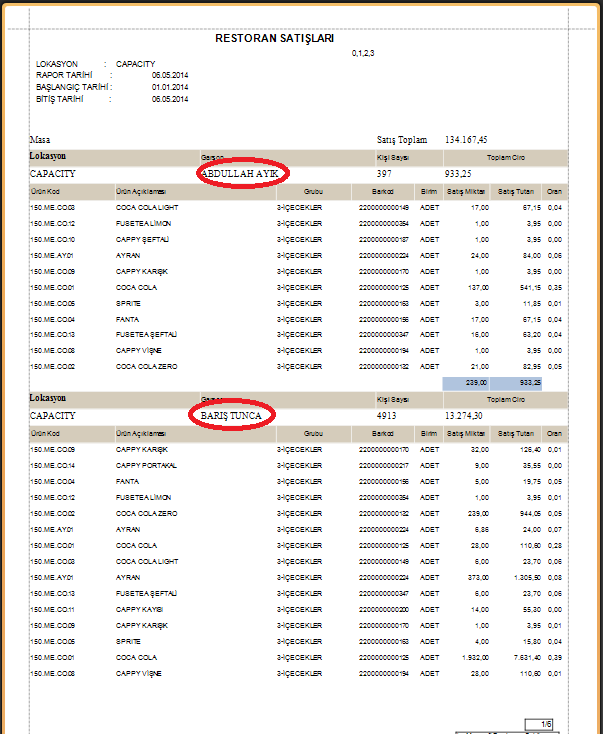
Task: Click the sales amount 7.631,40
Action: 528,658
